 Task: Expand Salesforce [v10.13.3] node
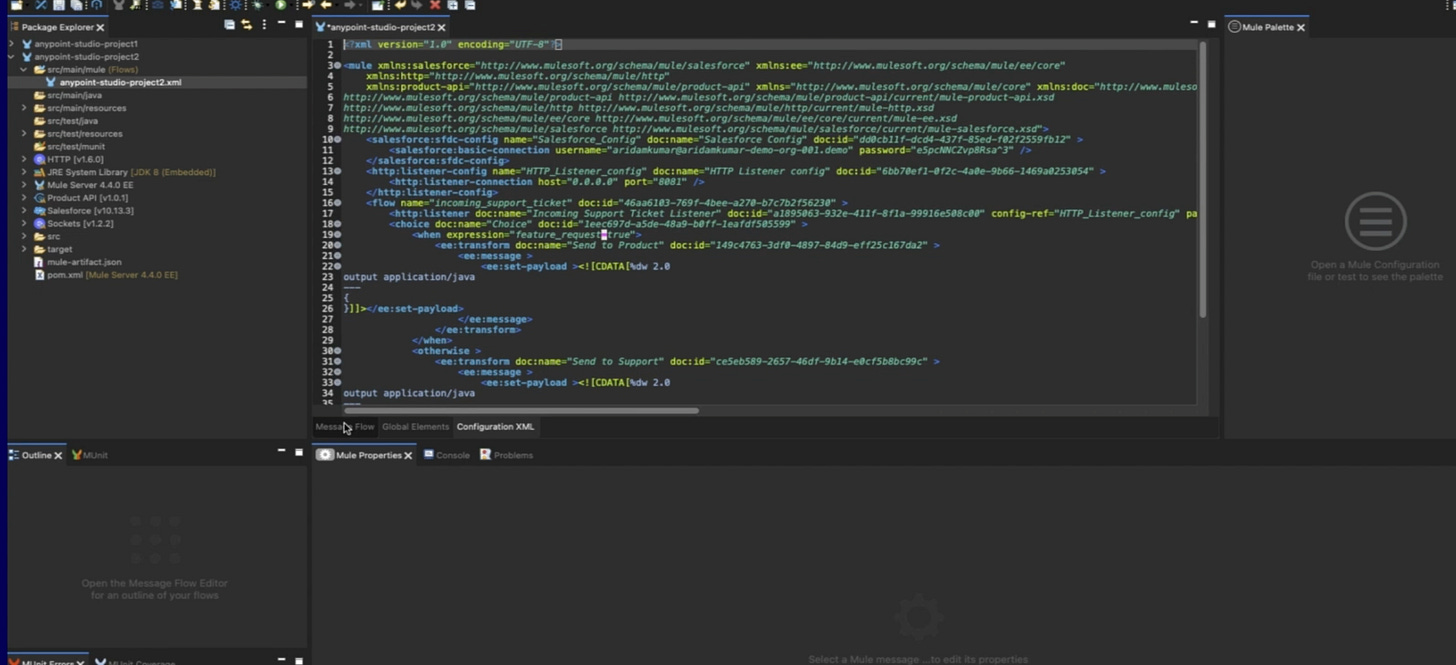pos(24,211)
